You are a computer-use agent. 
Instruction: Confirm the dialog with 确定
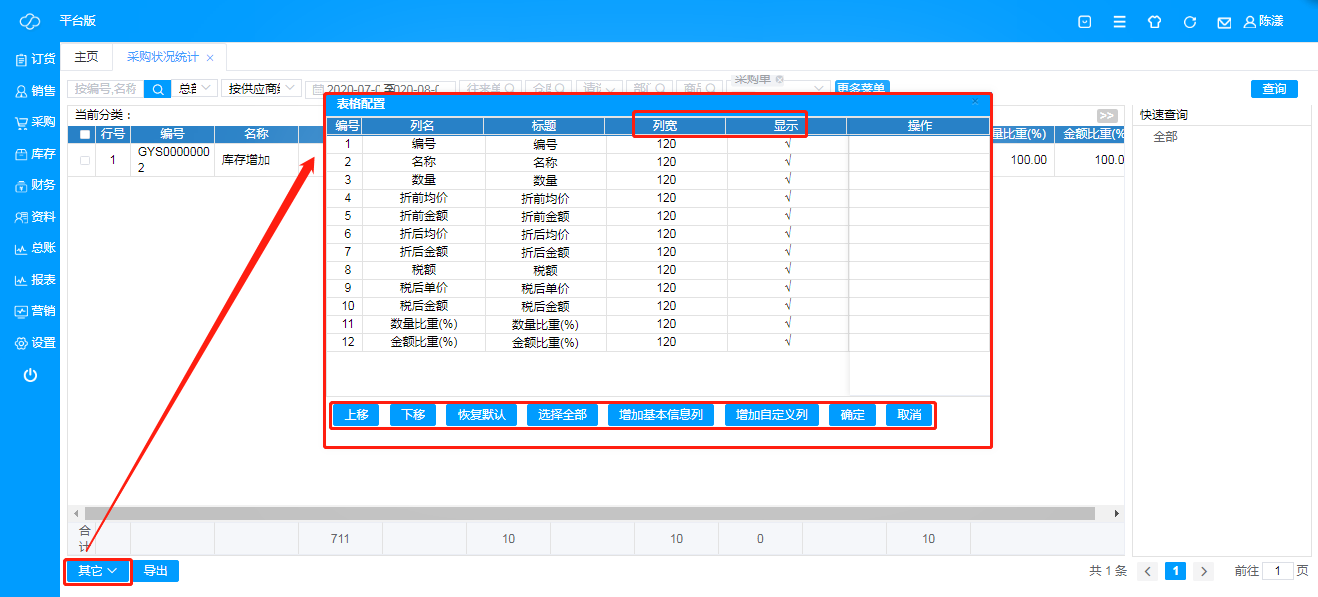[852, 415]
